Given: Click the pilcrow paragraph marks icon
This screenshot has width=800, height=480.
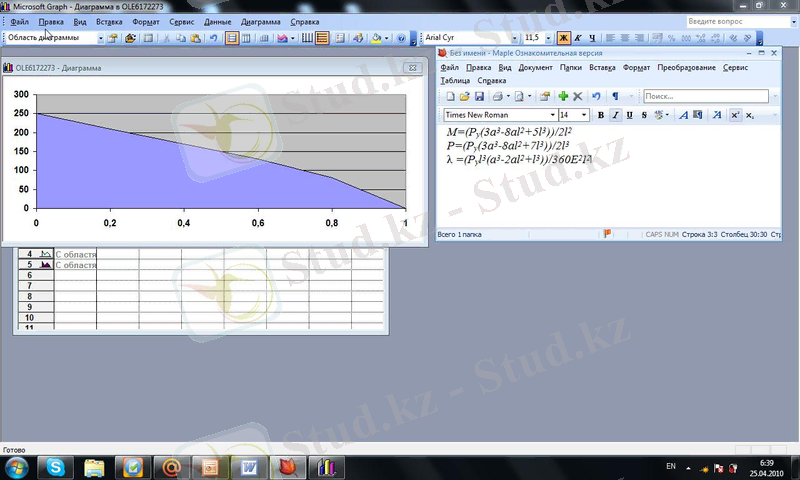Looking at the screenshot, I should pyautogui.click(x=616, y=96).
